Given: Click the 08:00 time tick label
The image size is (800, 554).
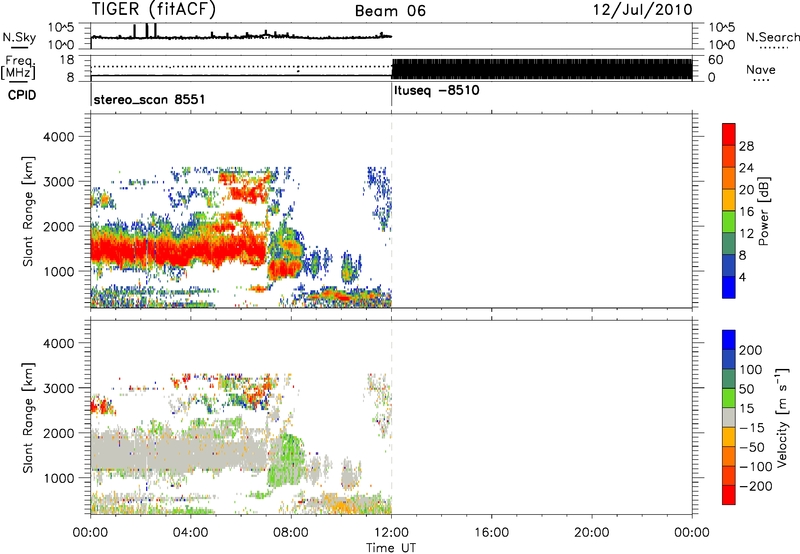Looking at the screenshot, I should coord(291,533).
